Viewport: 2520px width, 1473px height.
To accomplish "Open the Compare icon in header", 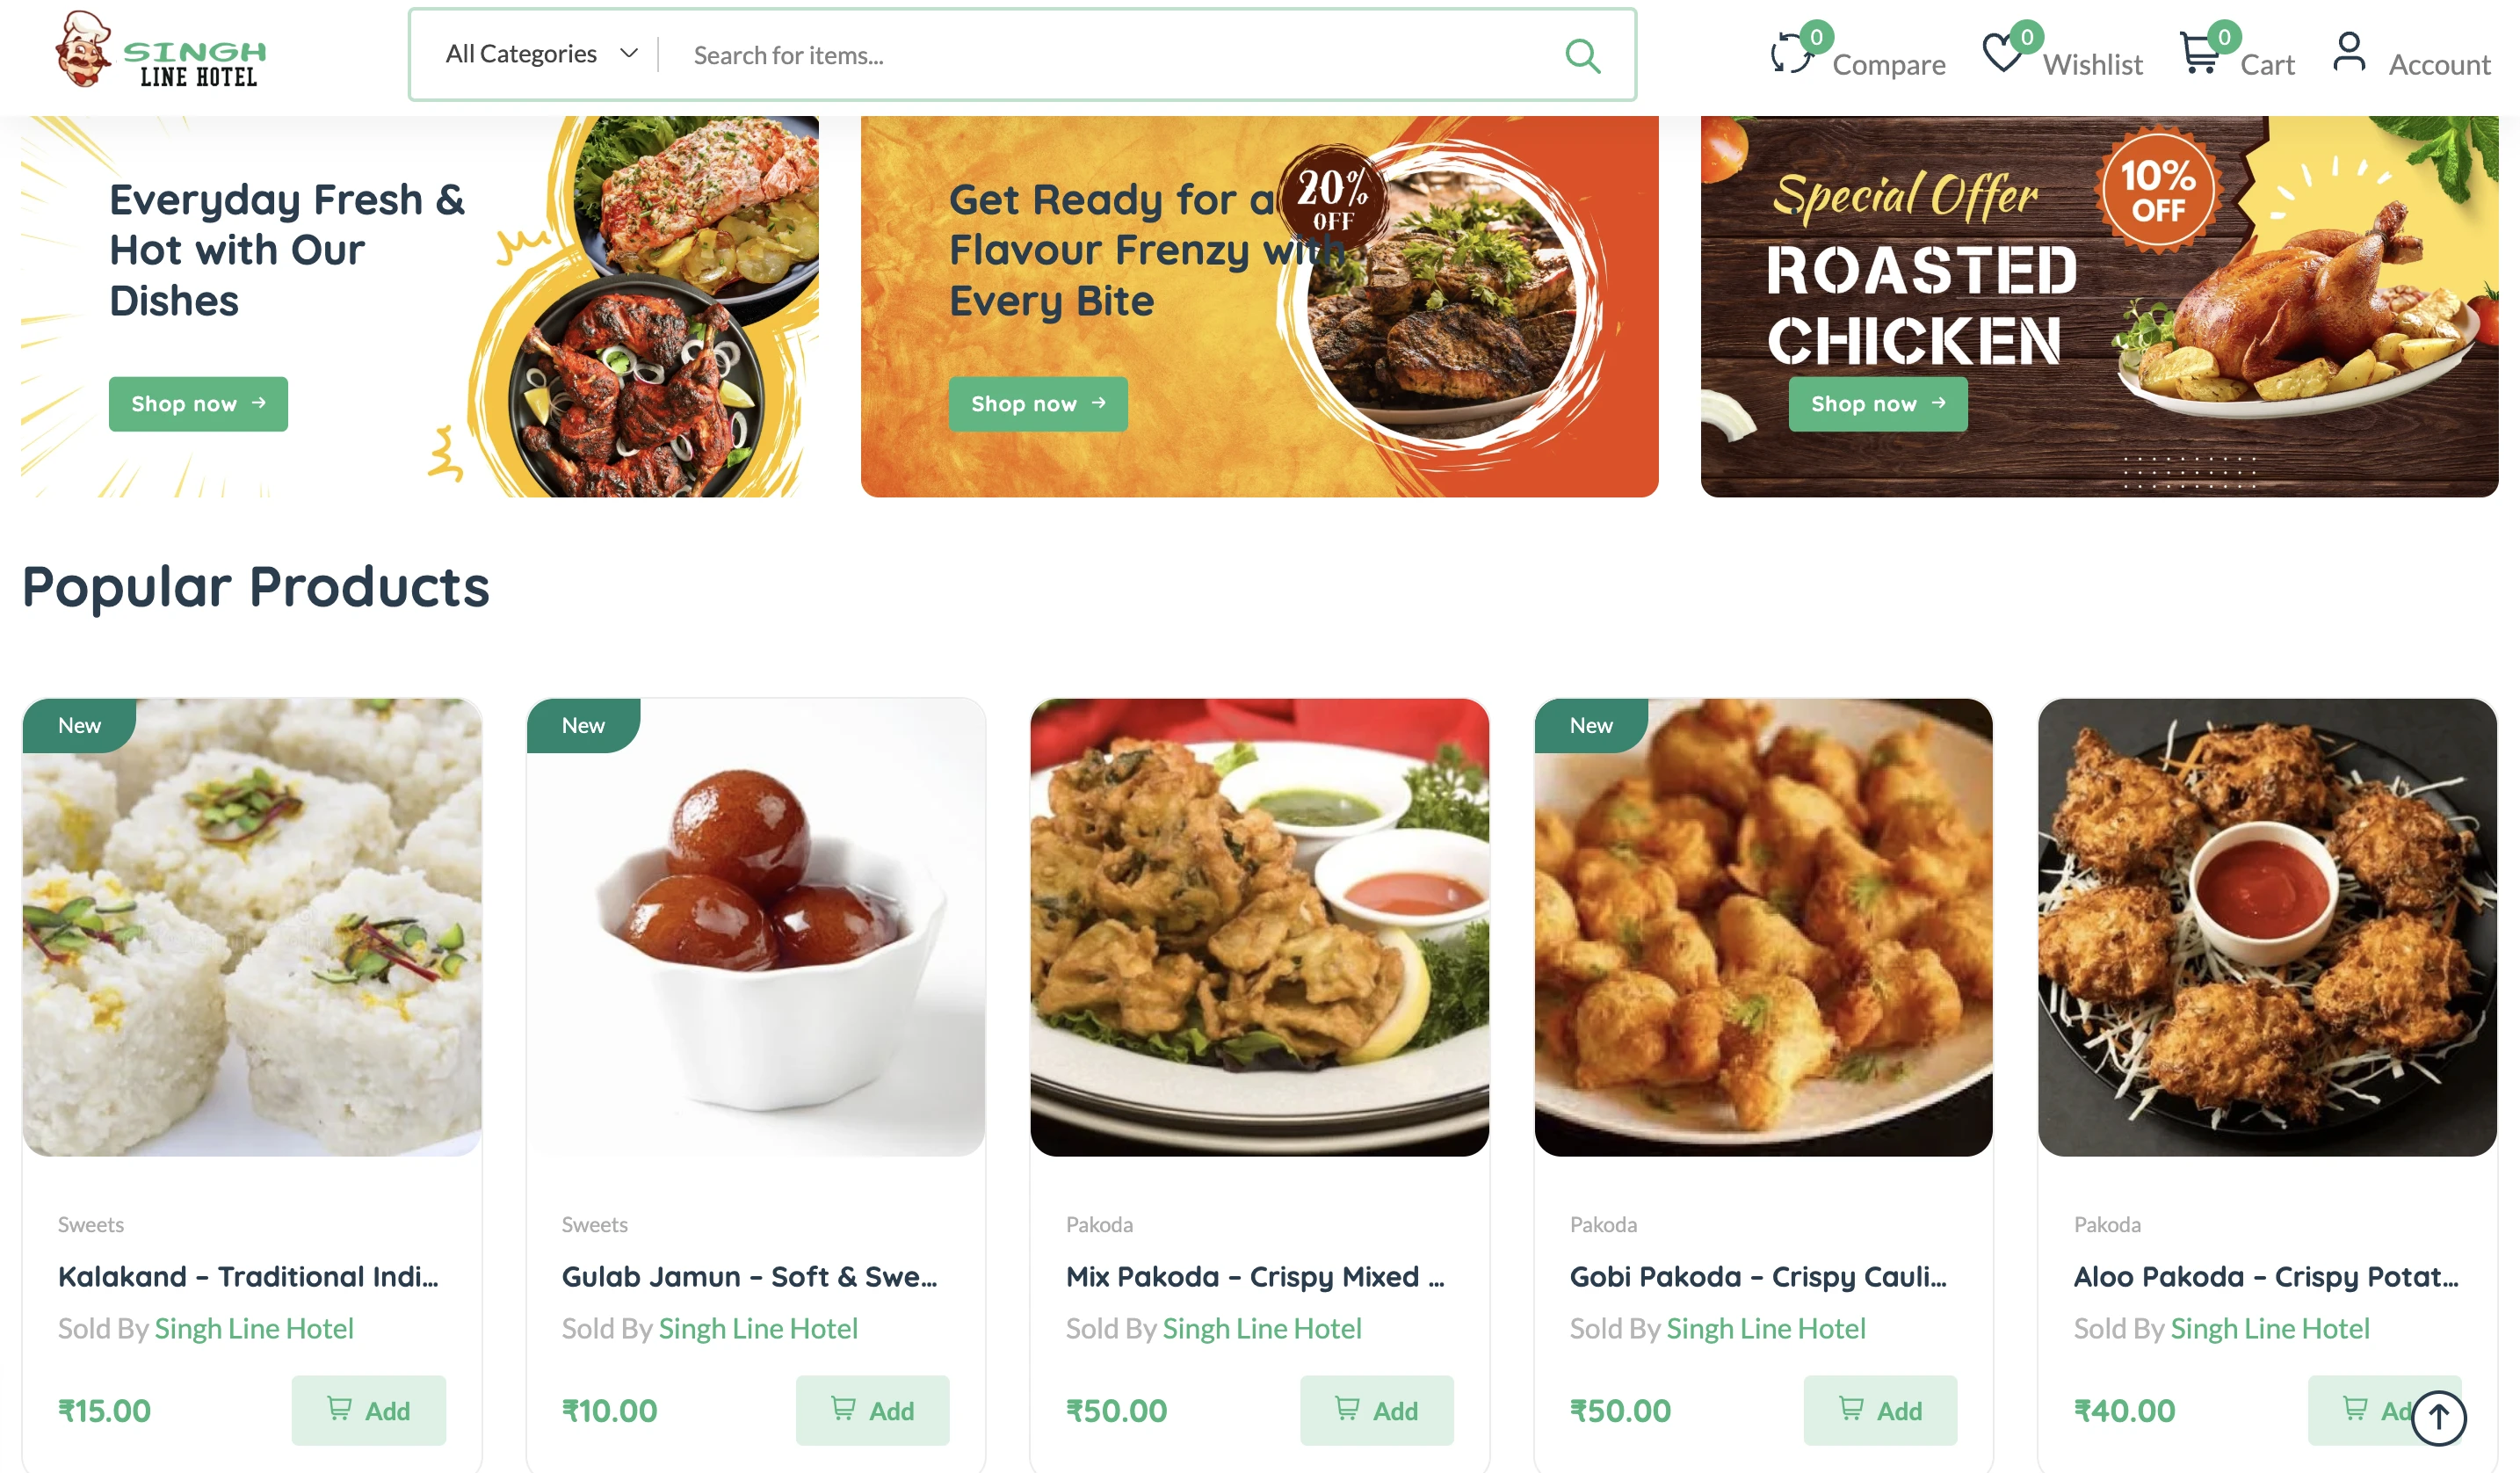I will click(1790, 53).
